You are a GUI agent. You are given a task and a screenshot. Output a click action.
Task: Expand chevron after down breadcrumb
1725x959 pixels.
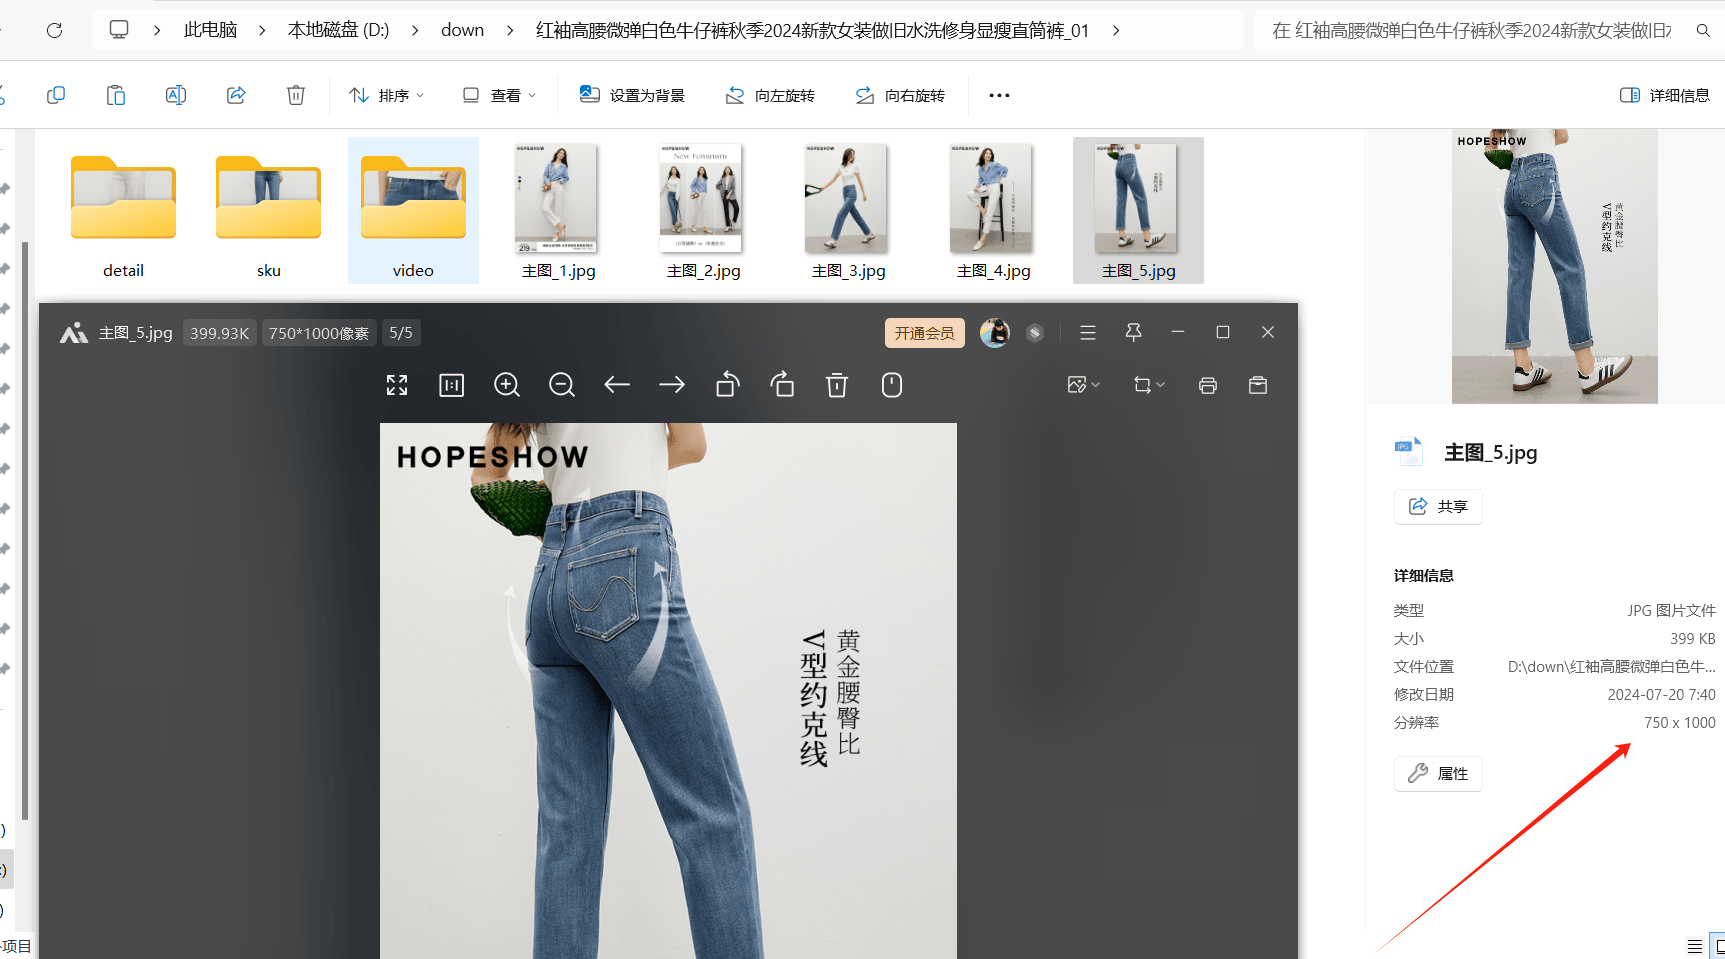pyautogui.click(x=510, y=30)
